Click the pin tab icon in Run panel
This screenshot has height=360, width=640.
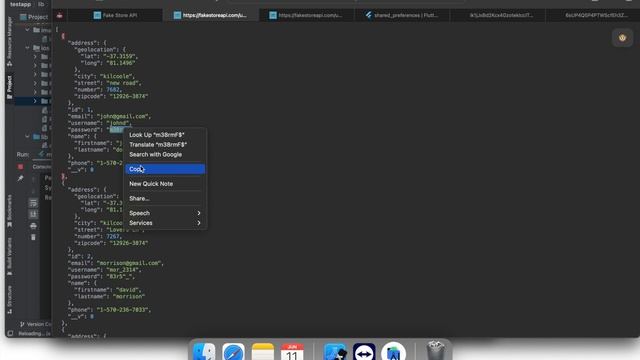pos(20,178)
